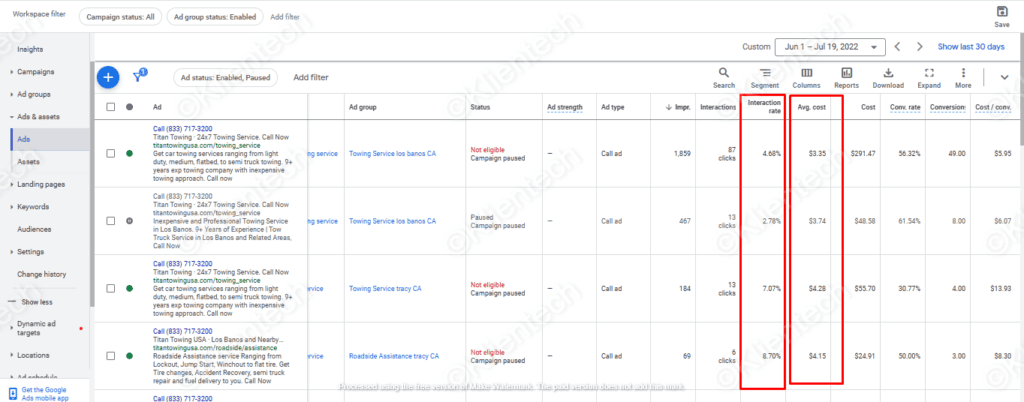Open the Columns icon
The width and height of the screenshot is (1024, 402).
coord(806,73)
